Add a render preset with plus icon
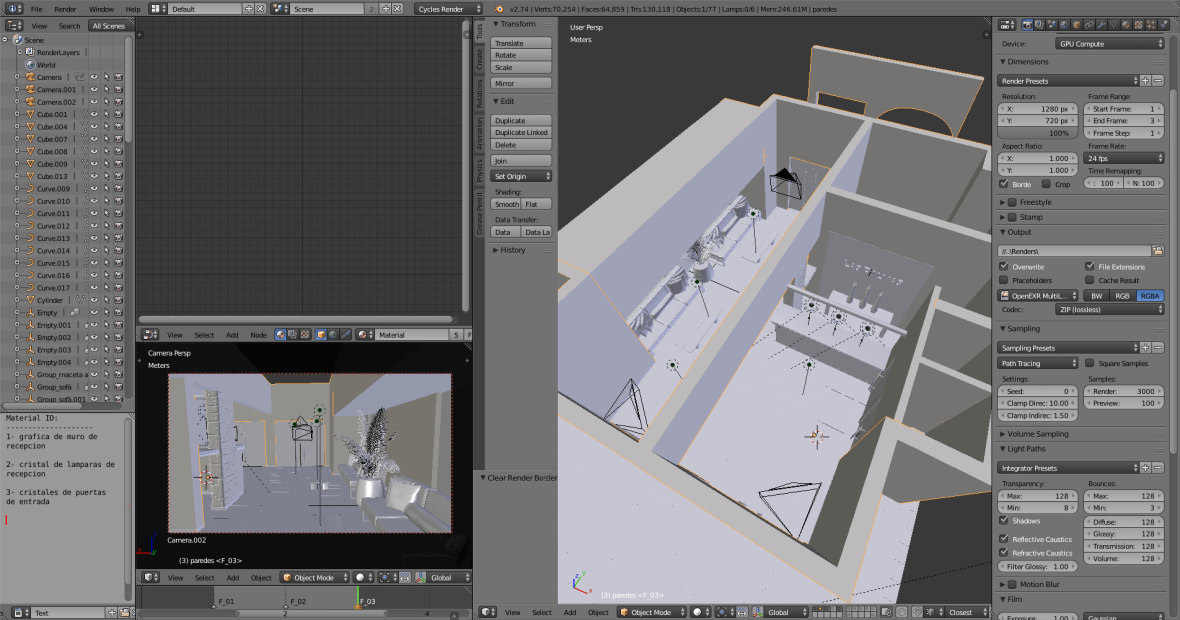Image resolution: width=1180 pixels, height=620 pixels. pyautogui.click(x=1146, y=80)
